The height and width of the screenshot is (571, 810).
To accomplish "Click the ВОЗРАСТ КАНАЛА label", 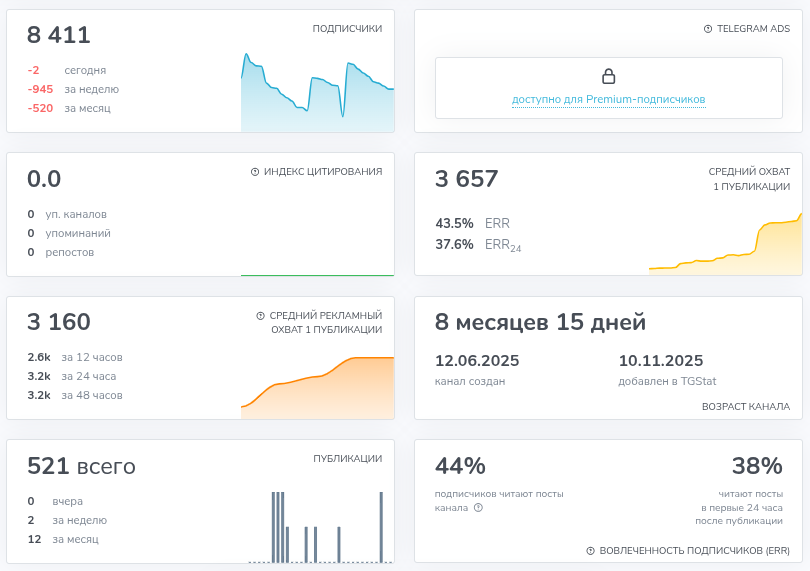I will click(745, 406).
